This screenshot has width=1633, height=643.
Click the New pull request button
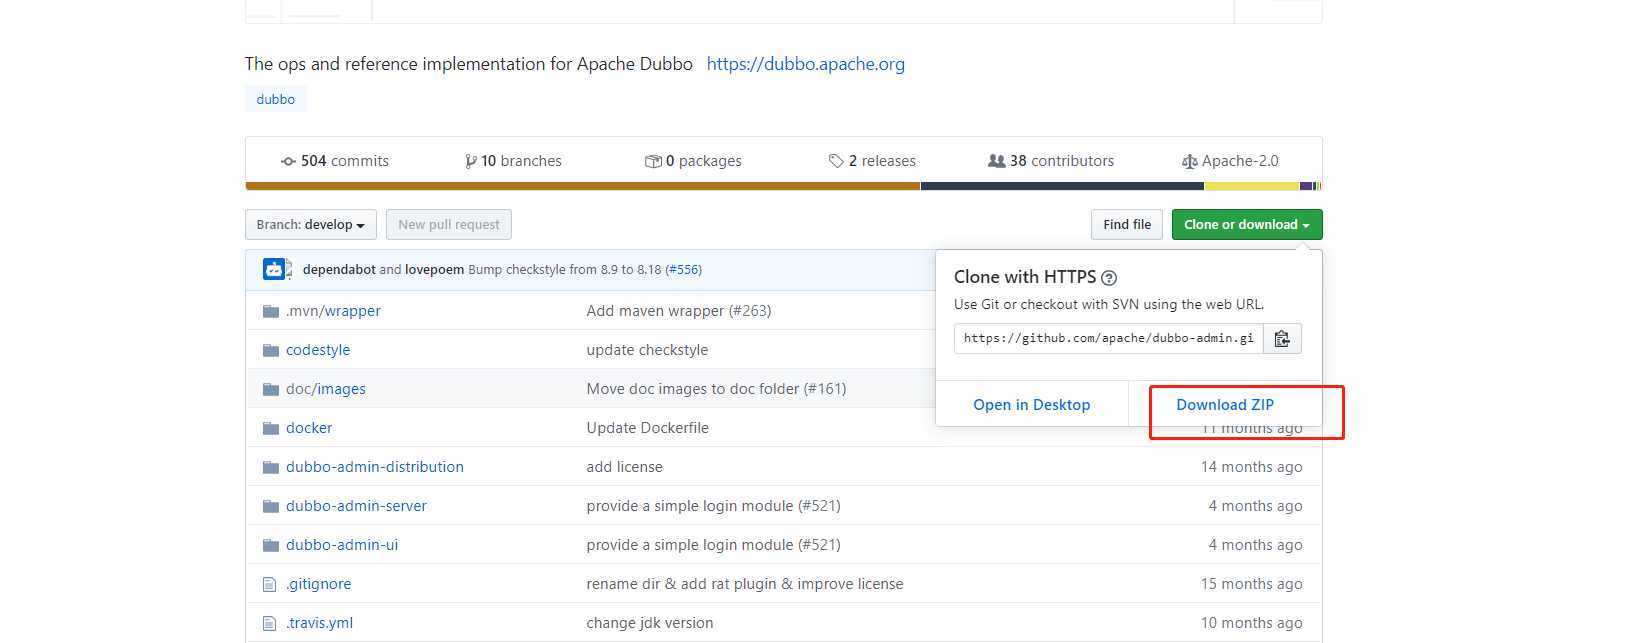click(x=449, y=225)
